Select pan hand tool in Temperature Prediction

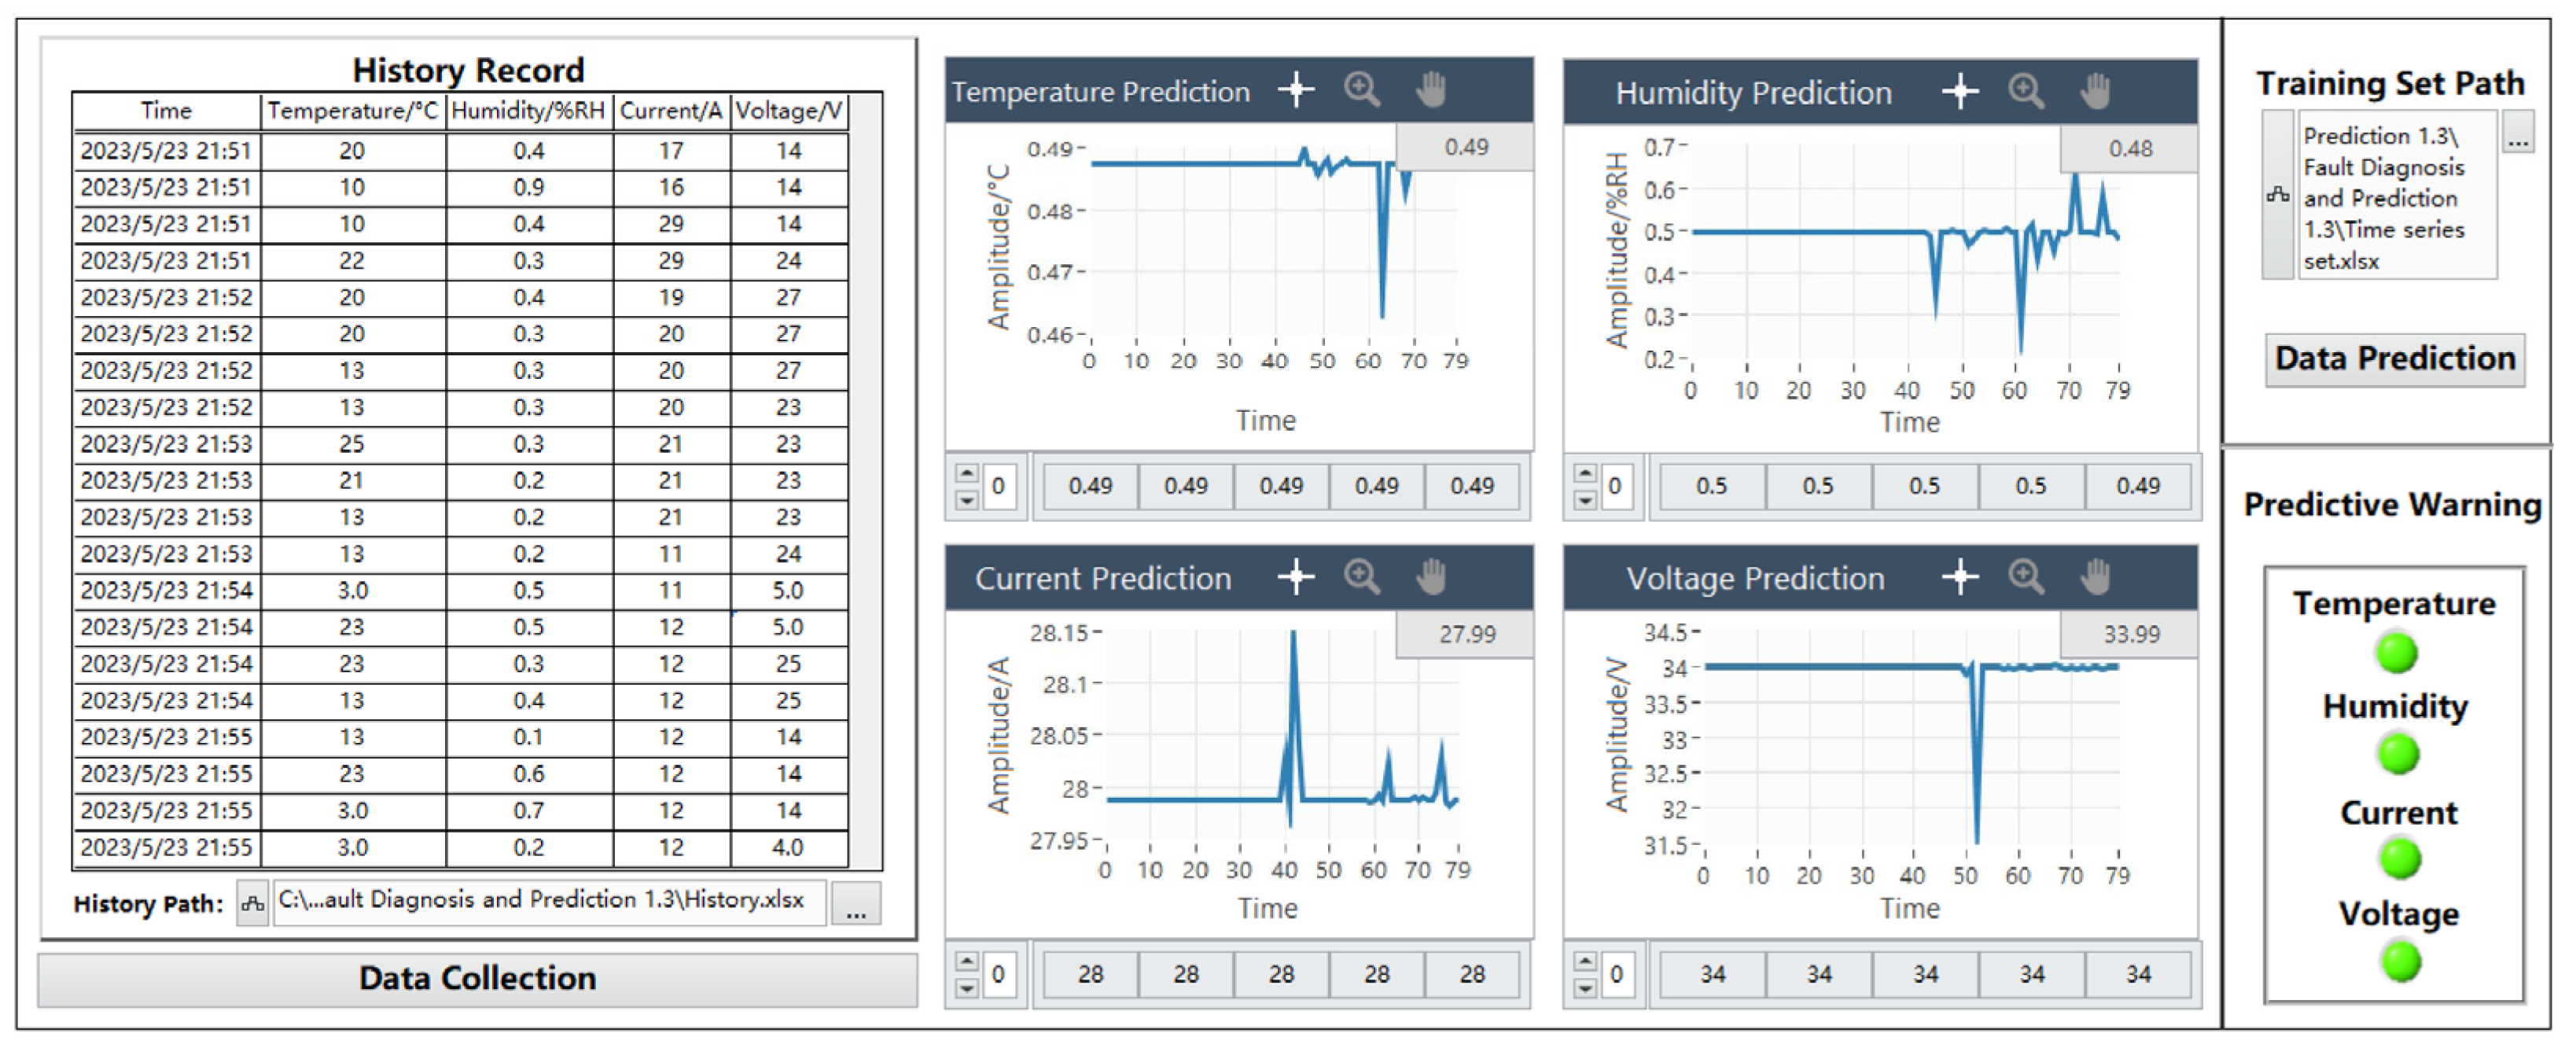(x=1431, y=90)
